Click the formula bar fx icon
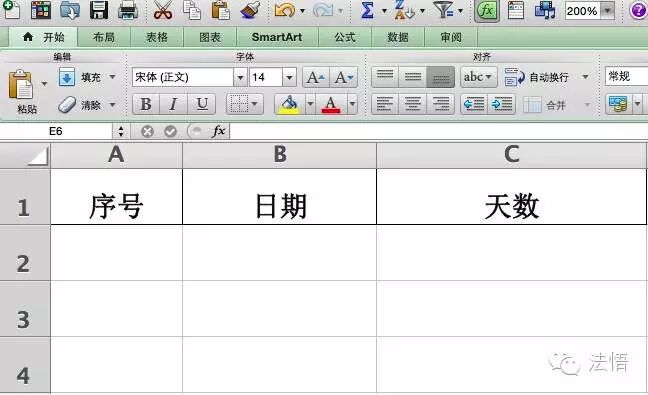This screenshot has width=648, height=395. click(219, 131)
